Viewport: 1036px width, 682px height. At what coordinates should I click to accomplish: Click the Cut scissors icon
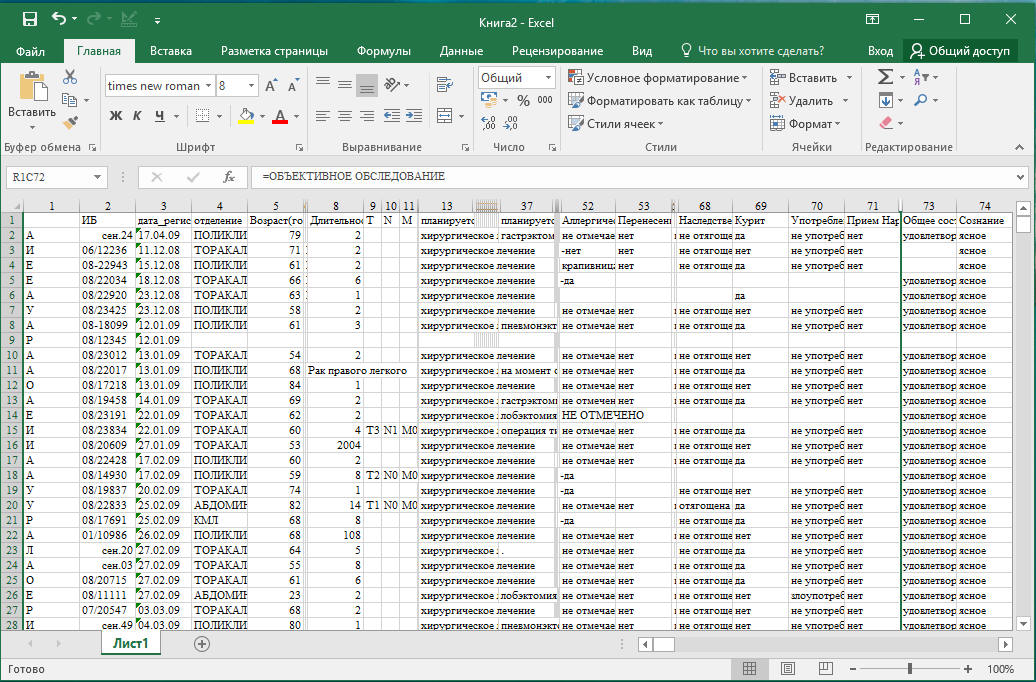pos(70,77)
